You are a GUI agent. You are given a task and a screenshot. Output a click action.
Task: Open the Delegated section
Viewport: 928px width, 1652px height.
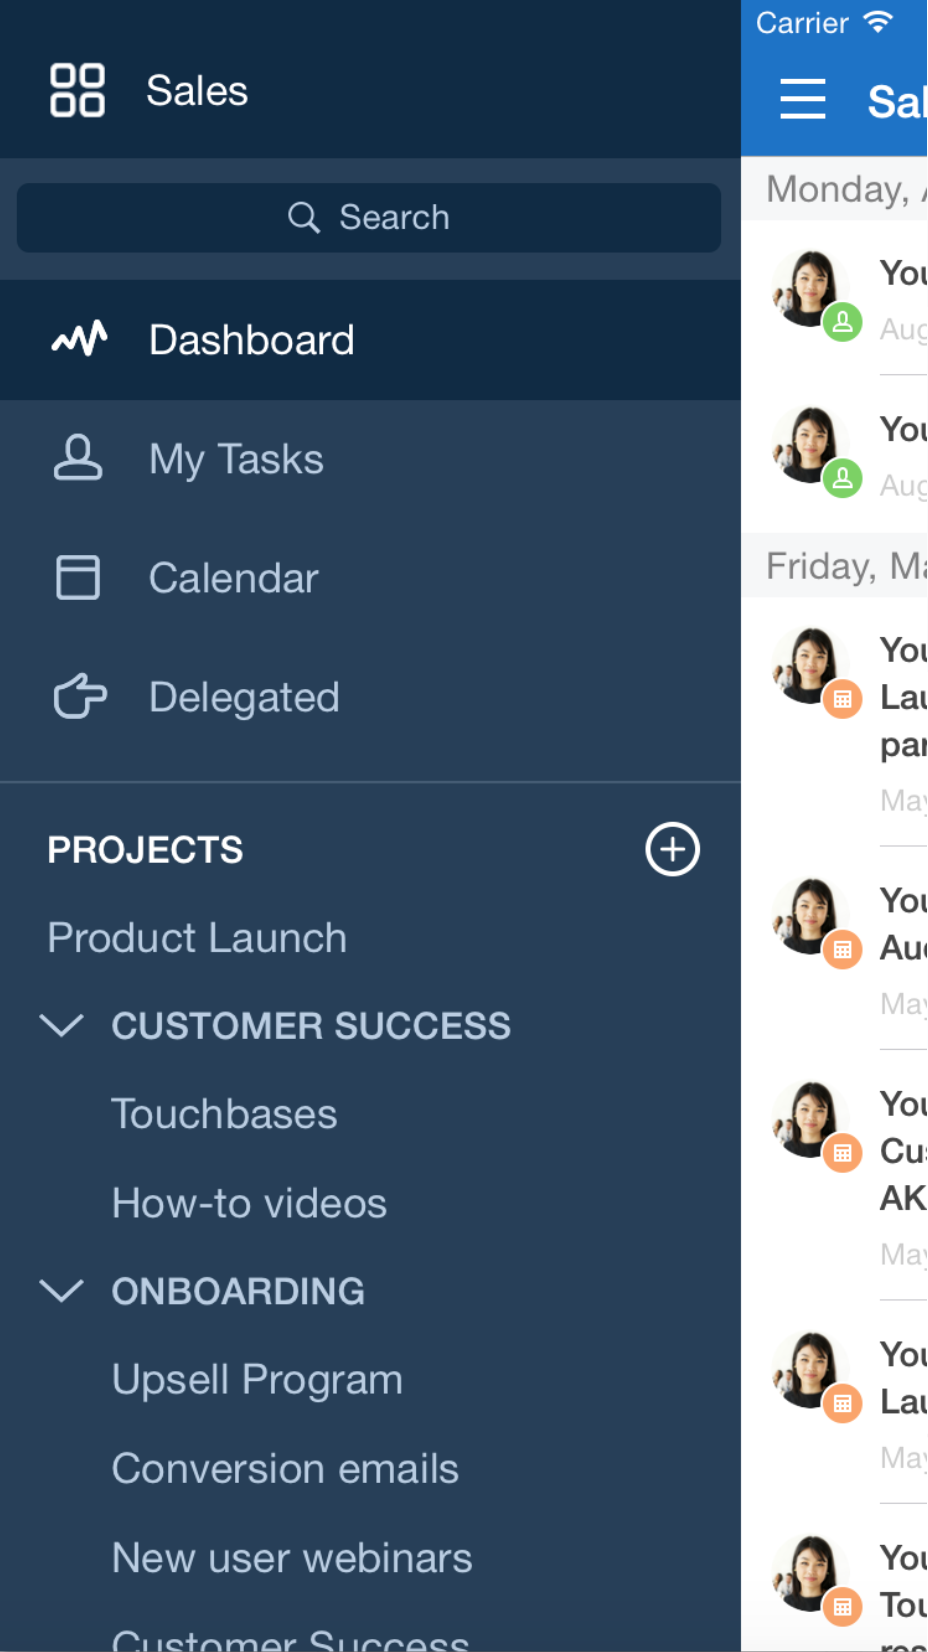coord(244,698)
